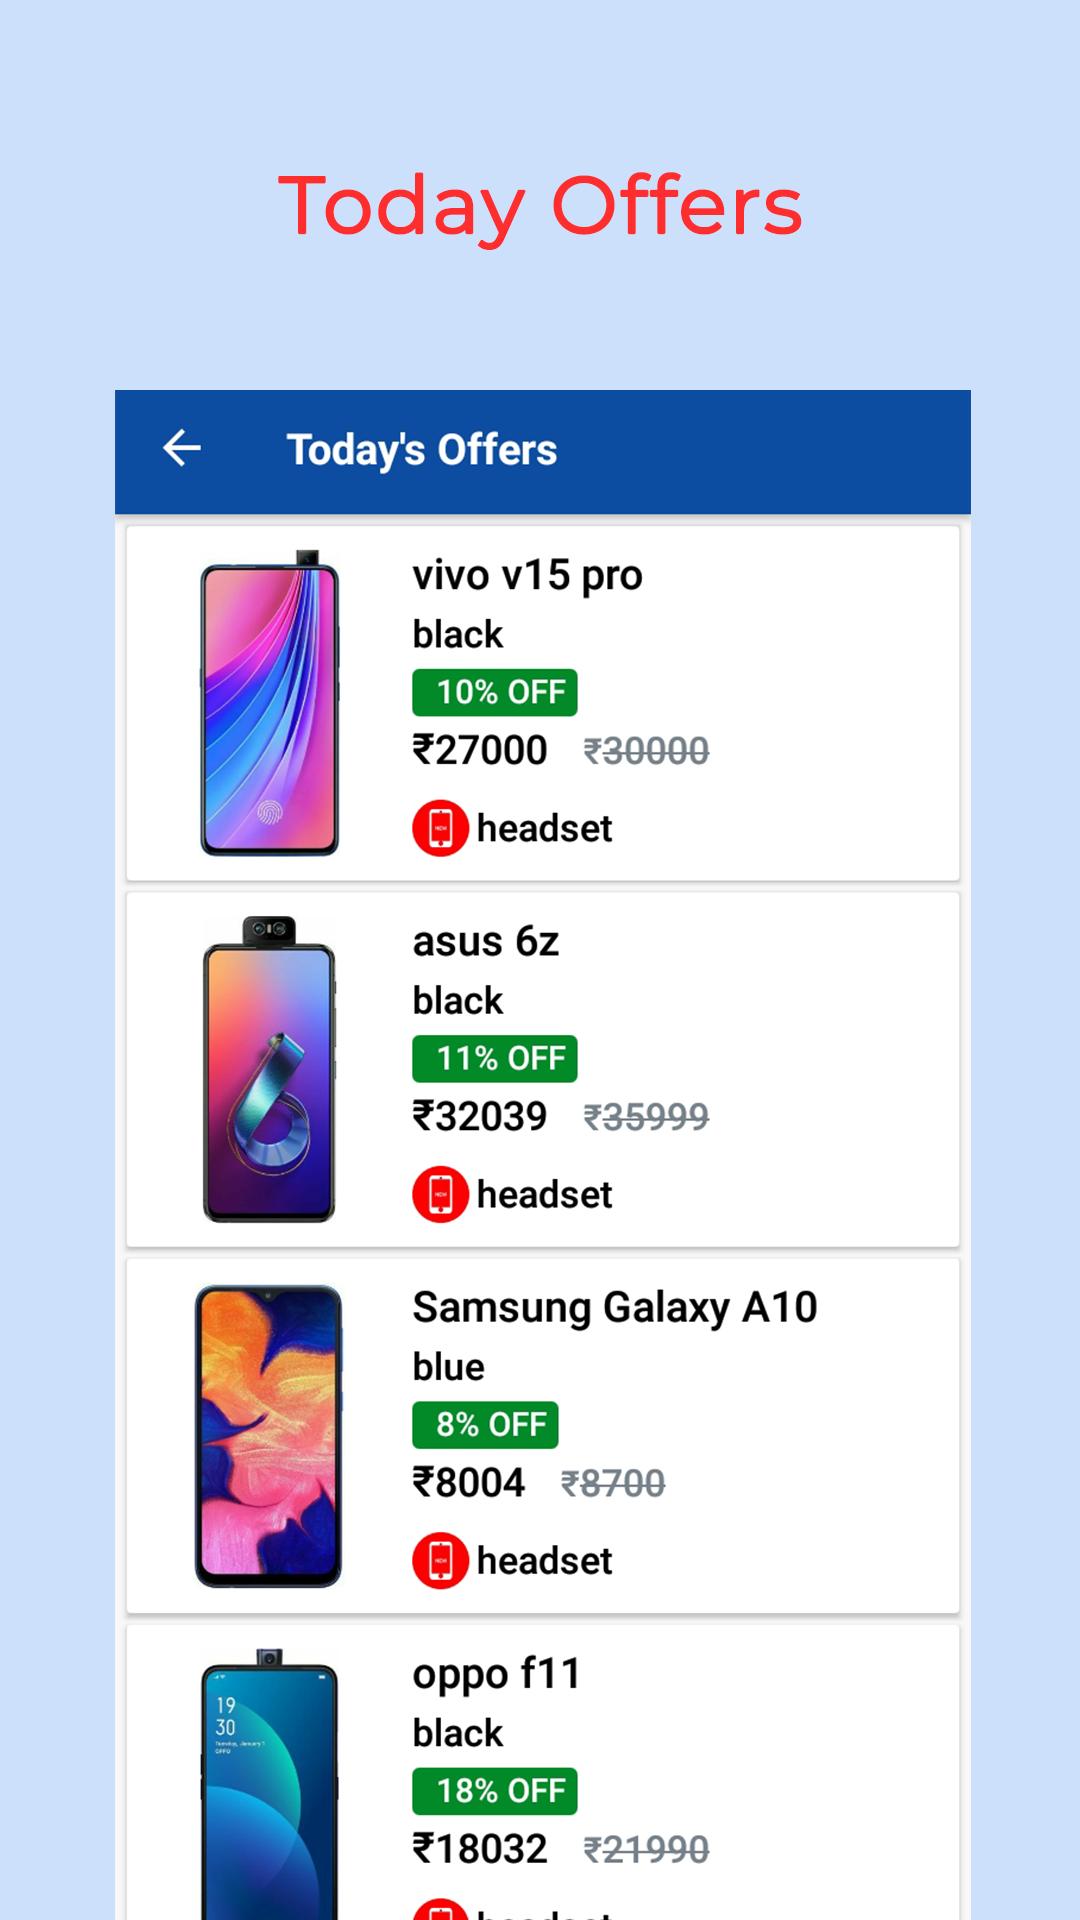Image resolution: width=1080 pixels, height=1920 pixels.
Task: Tap the 11% OFF discount badge
Action: point(495,1058)
